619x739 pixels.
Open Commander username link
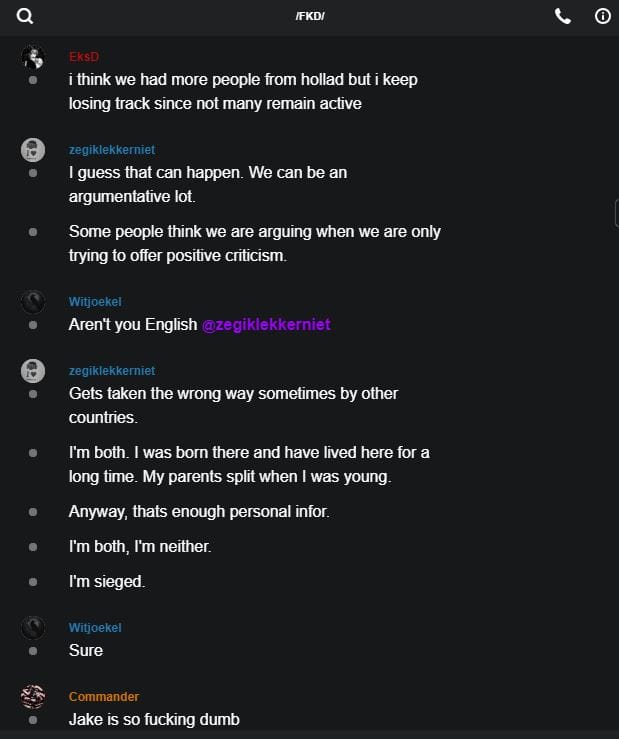pyautogui.click(x=104, y=696)
